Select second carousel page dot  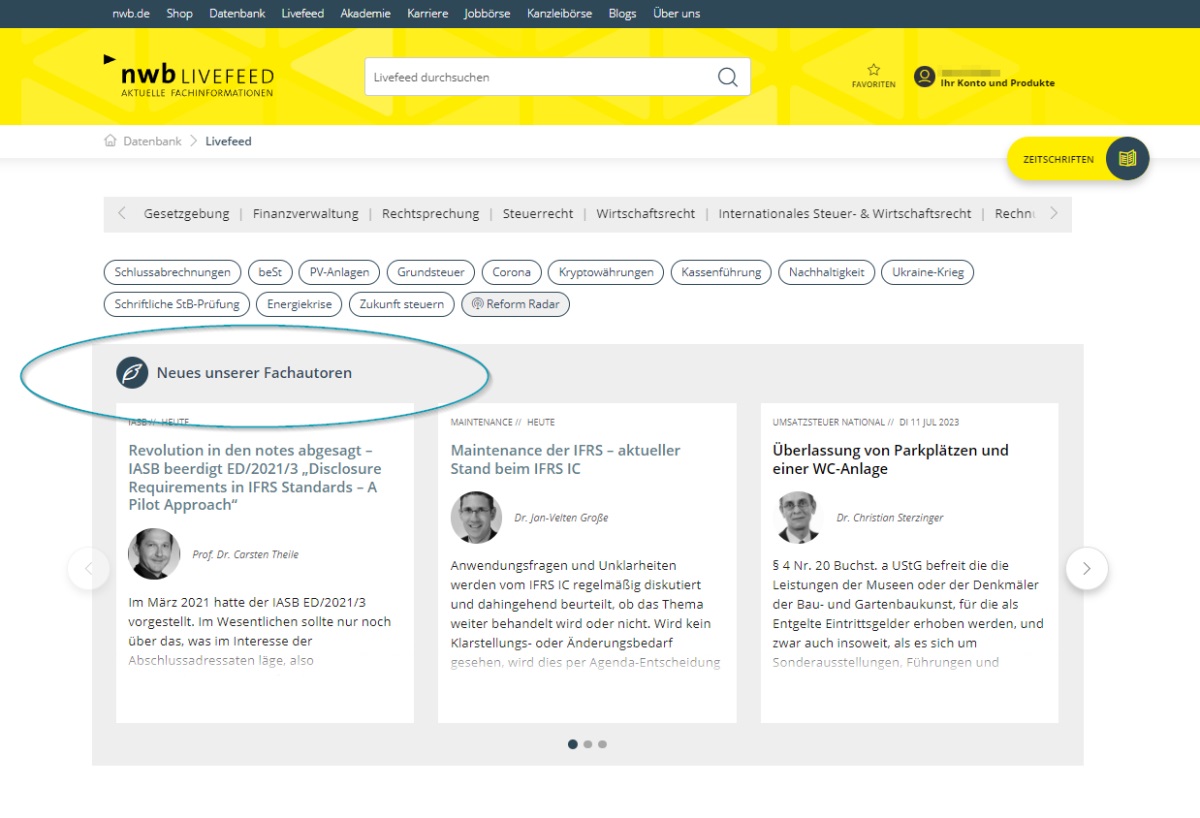click(588, 744)
